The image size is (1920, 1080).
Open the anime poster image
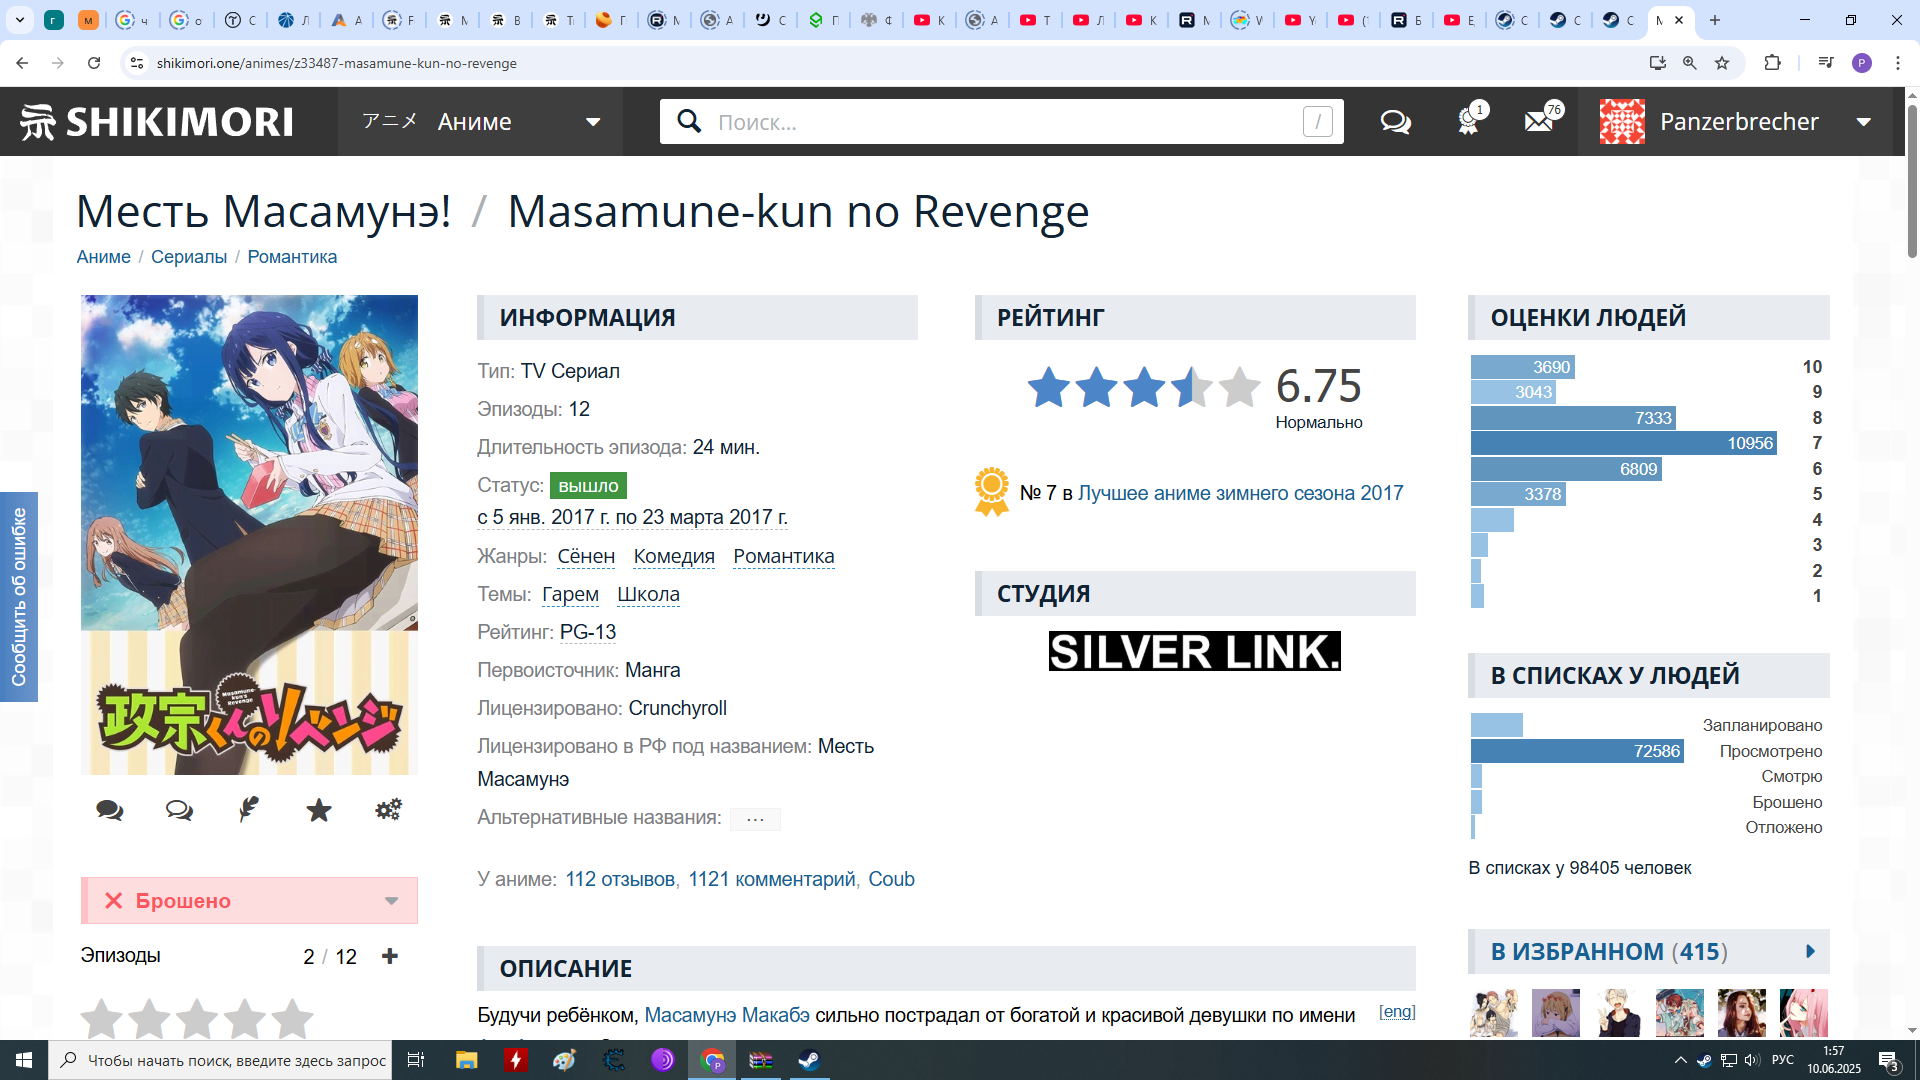[249, 535]
